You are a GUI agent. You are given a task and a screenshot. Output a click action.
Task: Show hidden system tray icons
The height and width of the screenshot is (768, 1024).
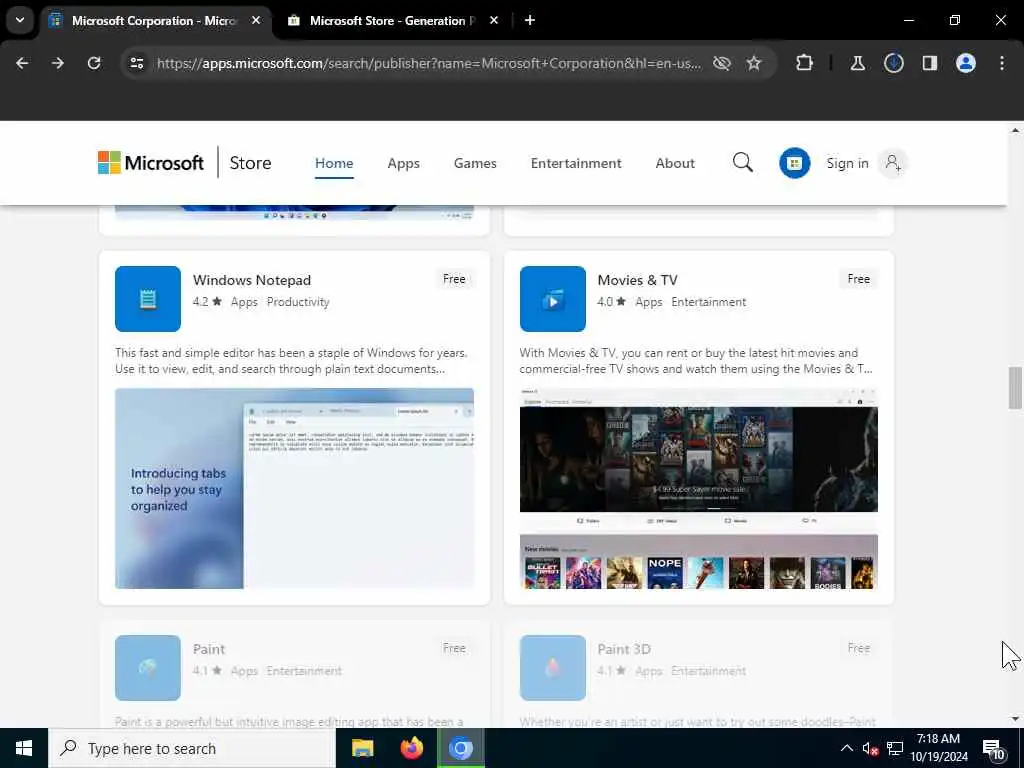point(846,748)
